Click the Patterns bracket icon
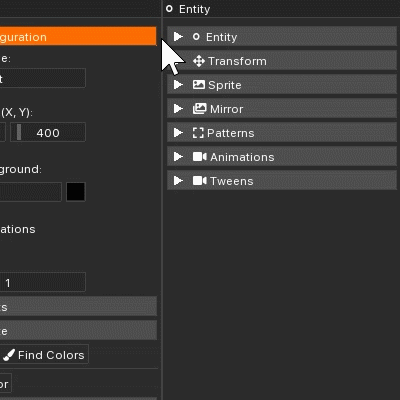This screenshot has height=400, width=400. click(198, 133)
